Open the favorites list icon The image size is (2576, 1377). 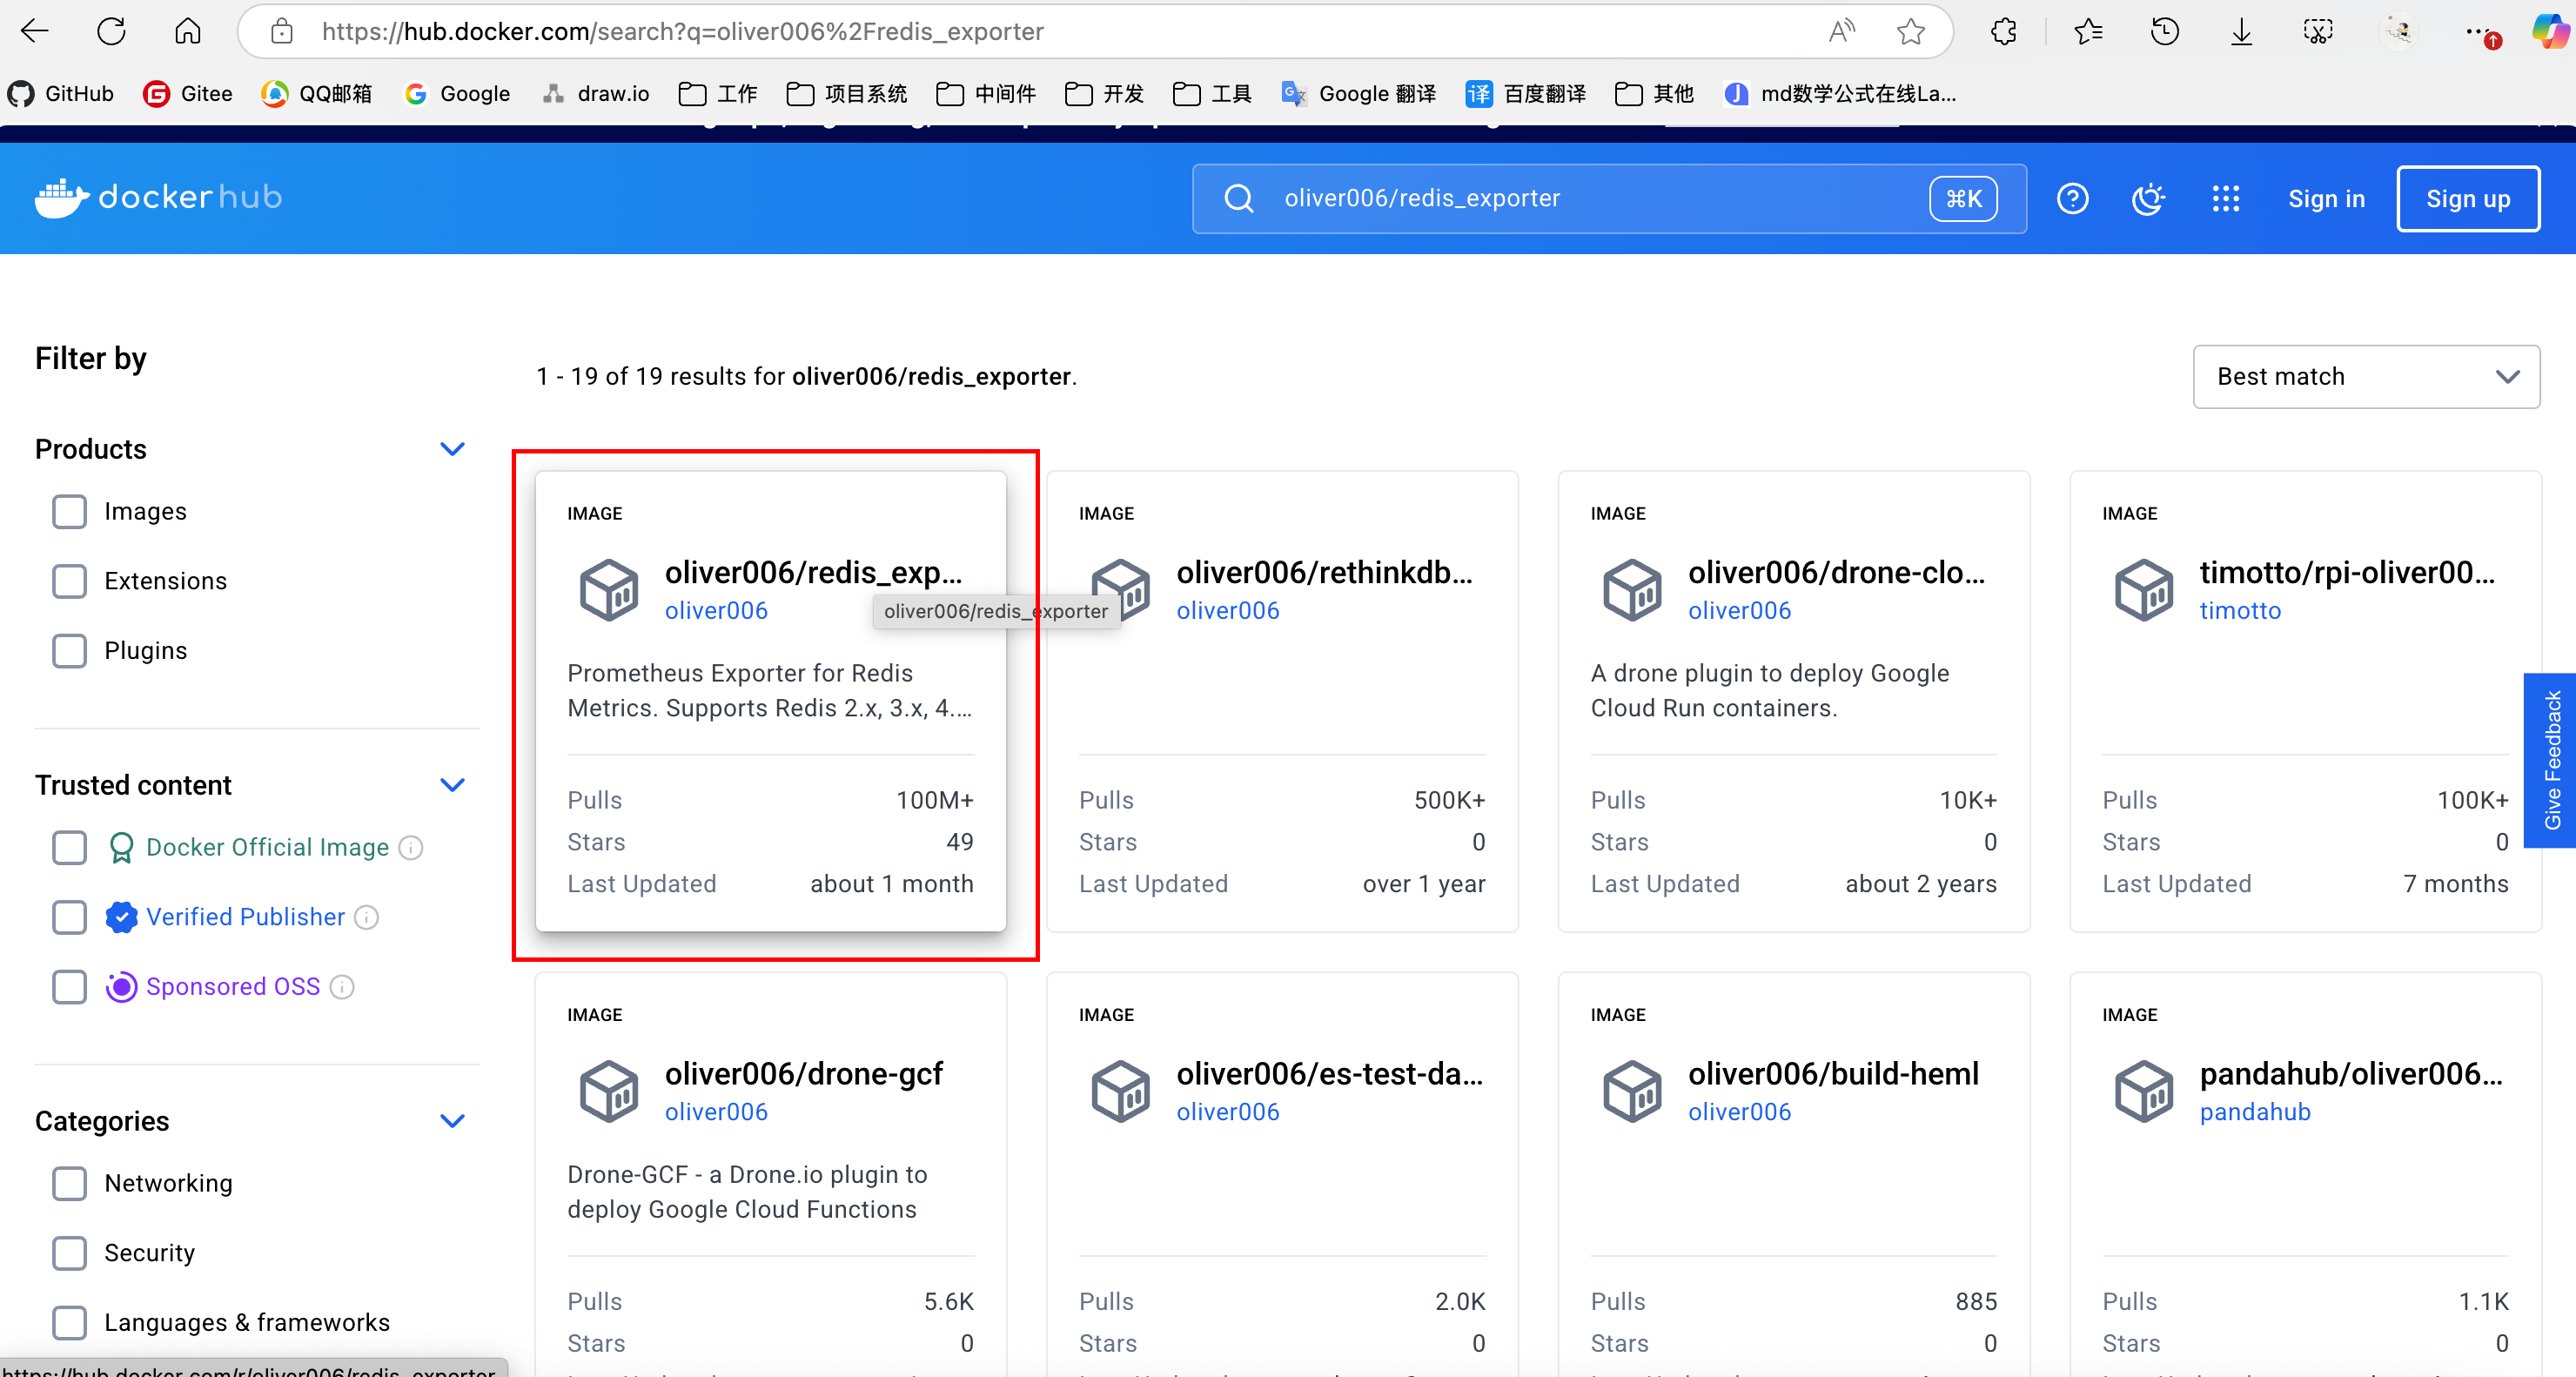(2088, 31)
